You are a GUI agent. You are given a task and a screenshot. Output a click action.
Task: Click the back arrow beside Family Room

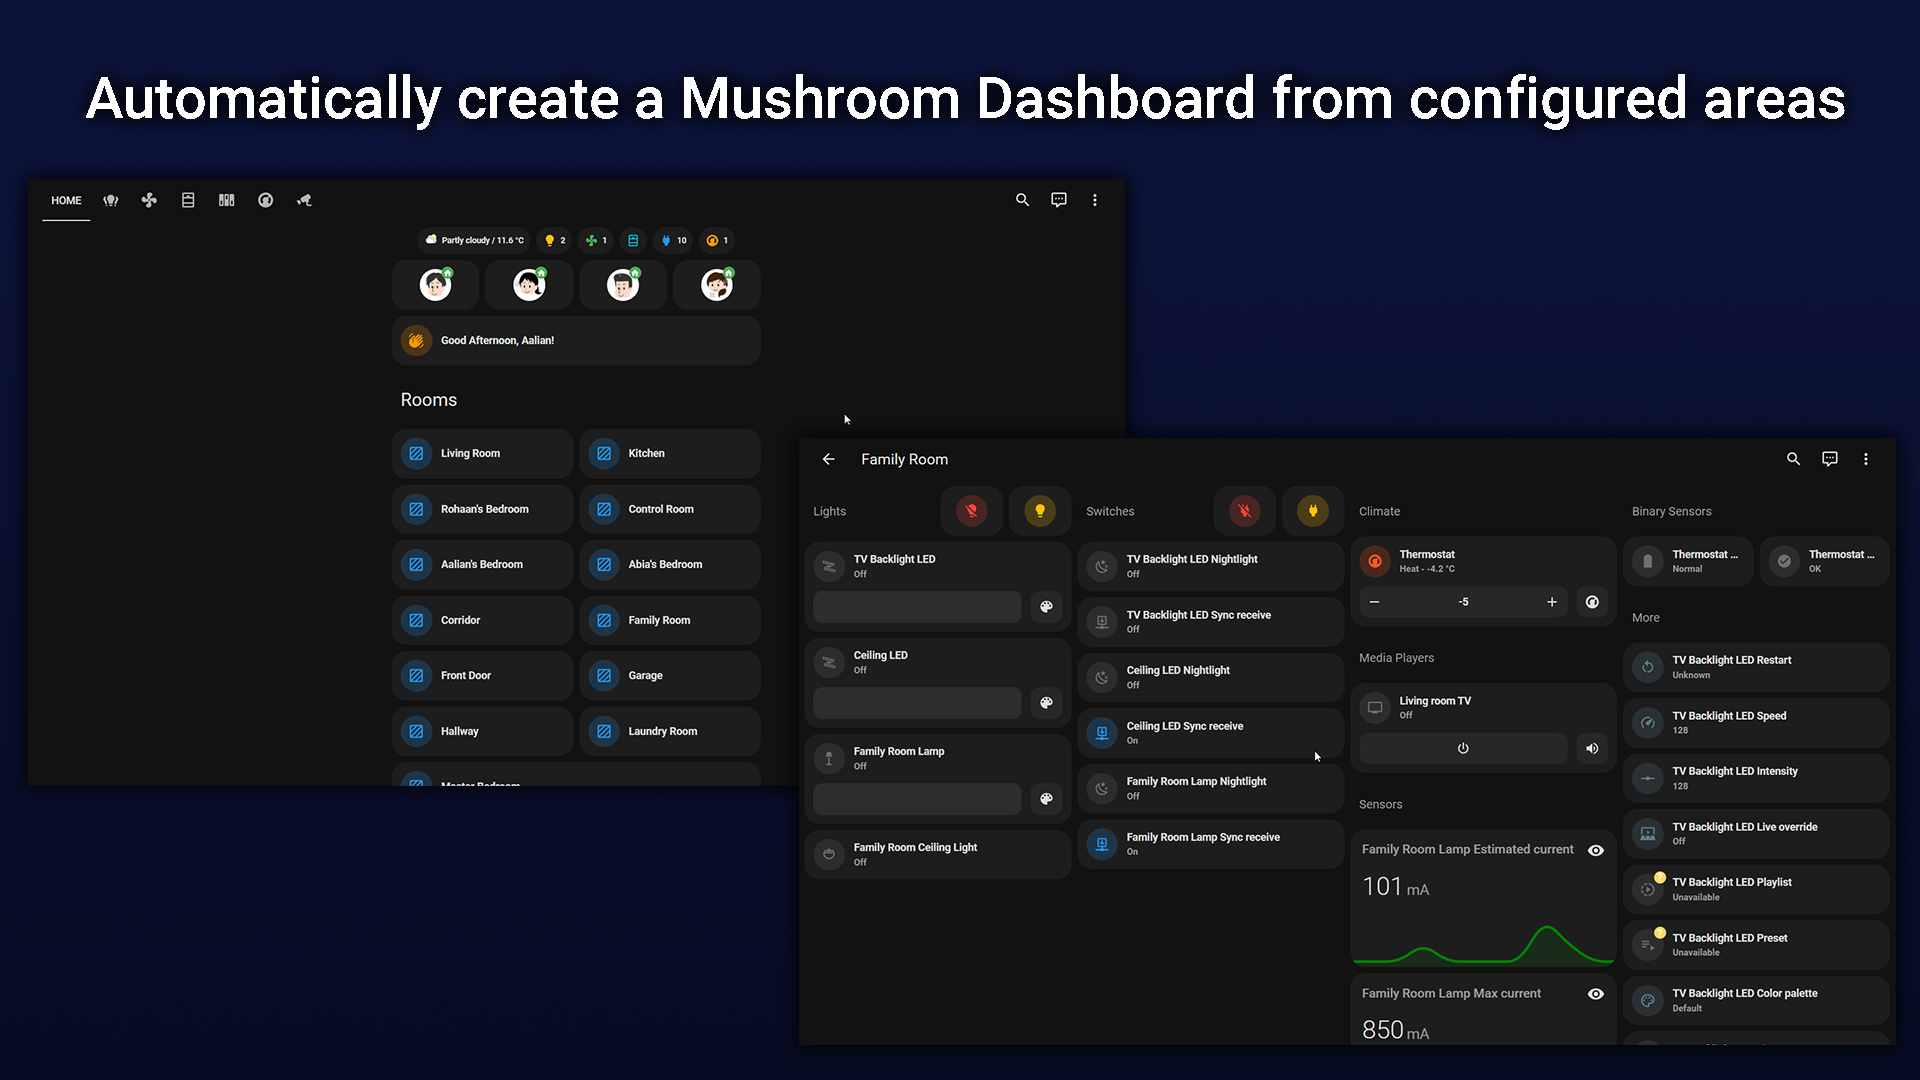pos(828,459)
